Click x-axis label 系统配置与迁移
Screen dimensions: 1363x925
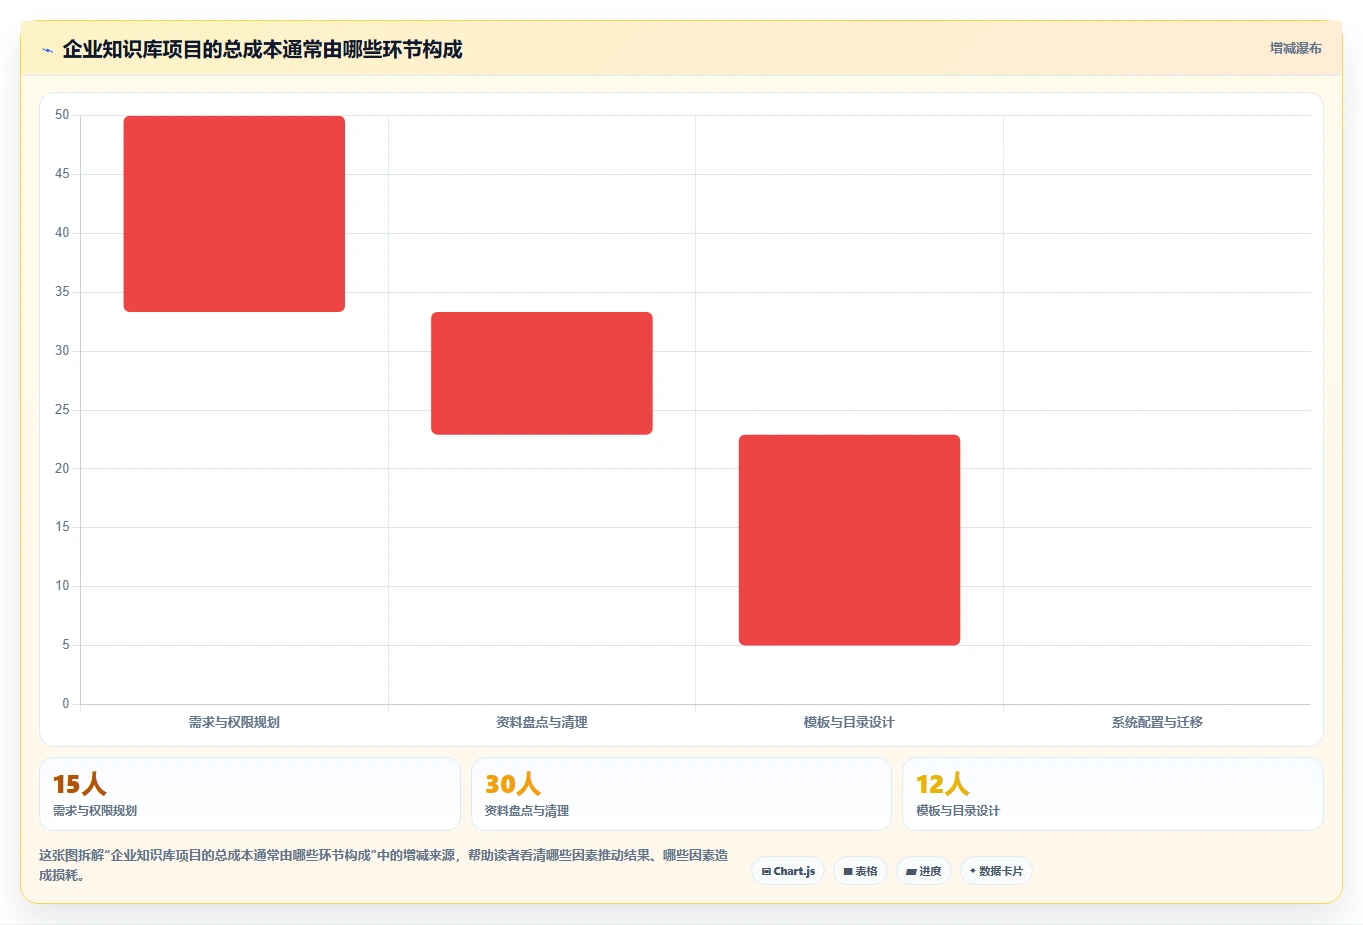[x=1157, y=722]
